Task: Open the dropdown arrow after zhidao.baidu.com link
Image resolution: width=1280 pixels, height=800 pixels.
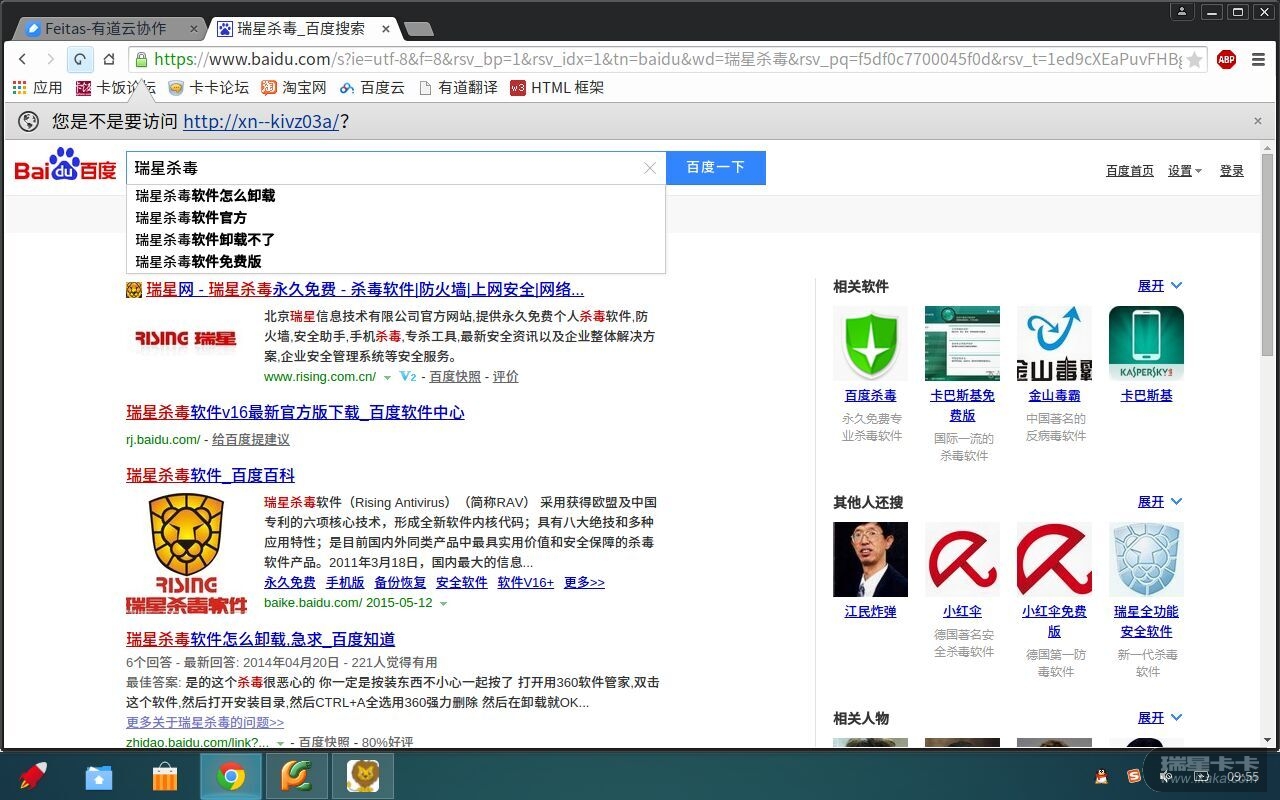Action: pos(280,744)
